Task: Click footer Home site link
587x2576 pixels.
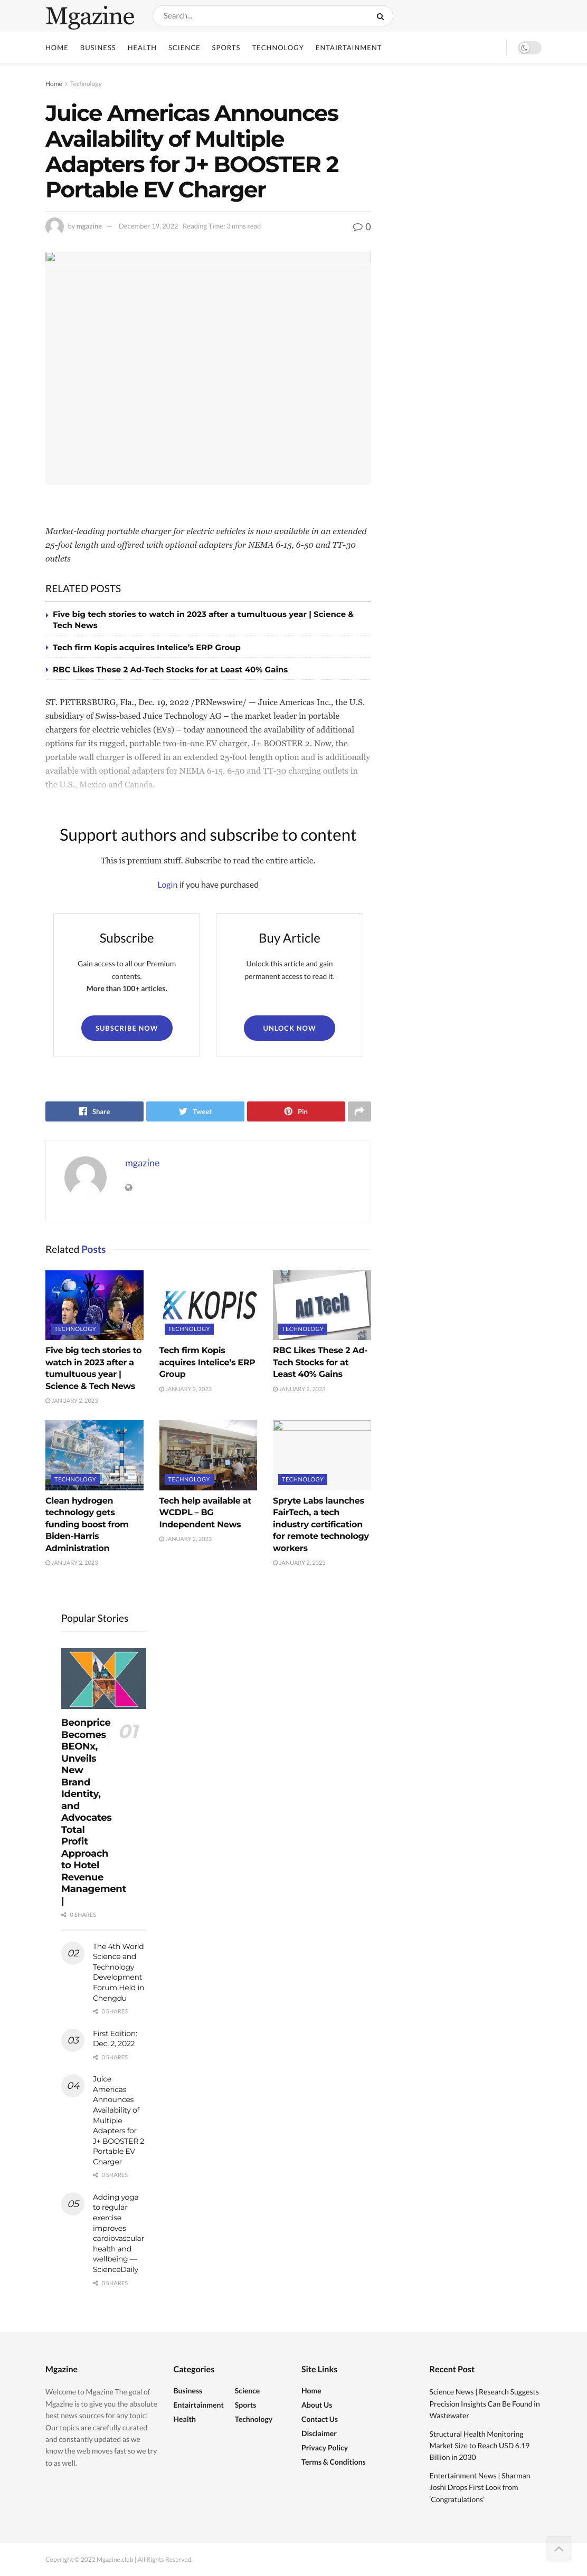Action: (x=311, y=2391)
